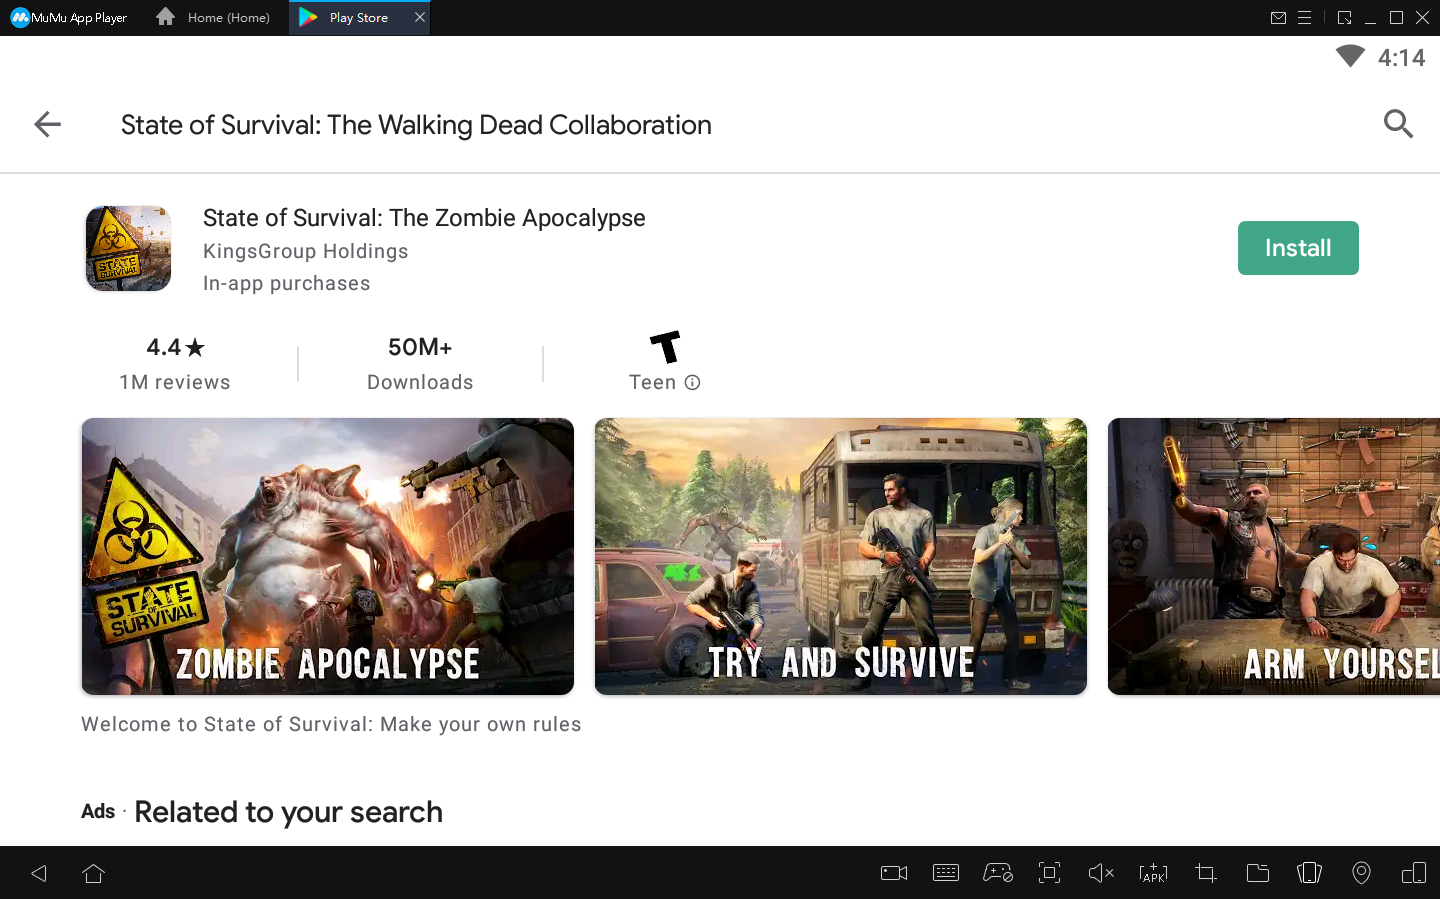
Task: Open the shared folder icon
Action: (1257, 873)
